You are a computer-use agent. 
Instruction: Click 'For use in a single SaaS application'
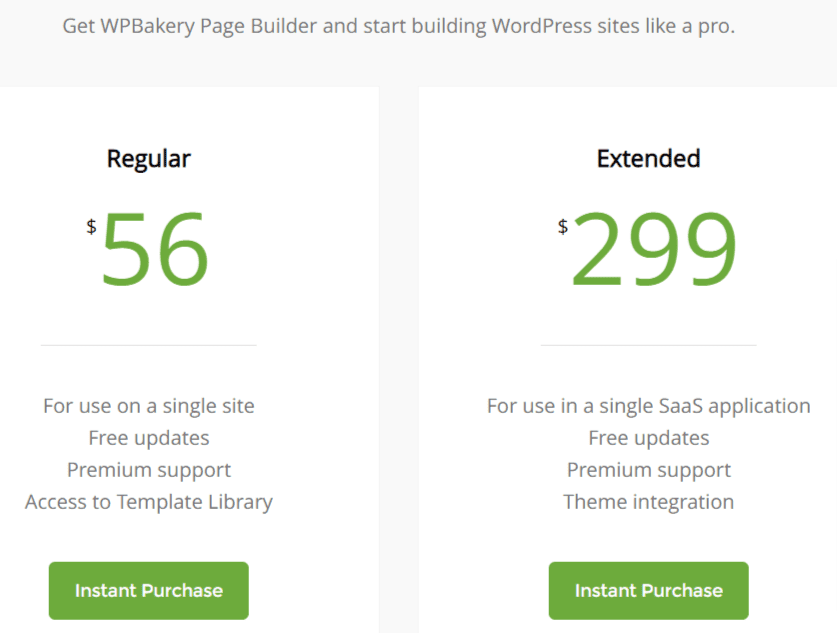pos(649,406)
